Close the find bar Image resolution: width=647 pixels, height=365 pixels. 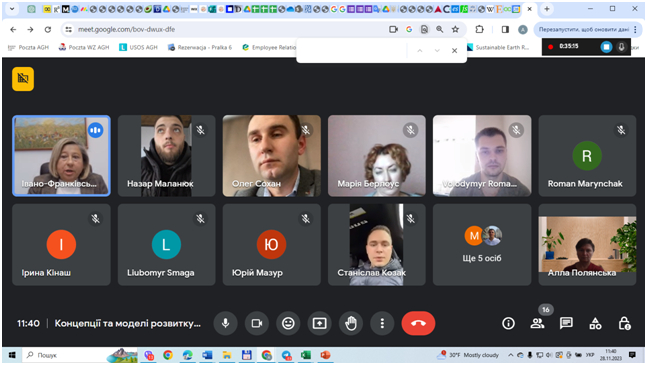(454, 51)
